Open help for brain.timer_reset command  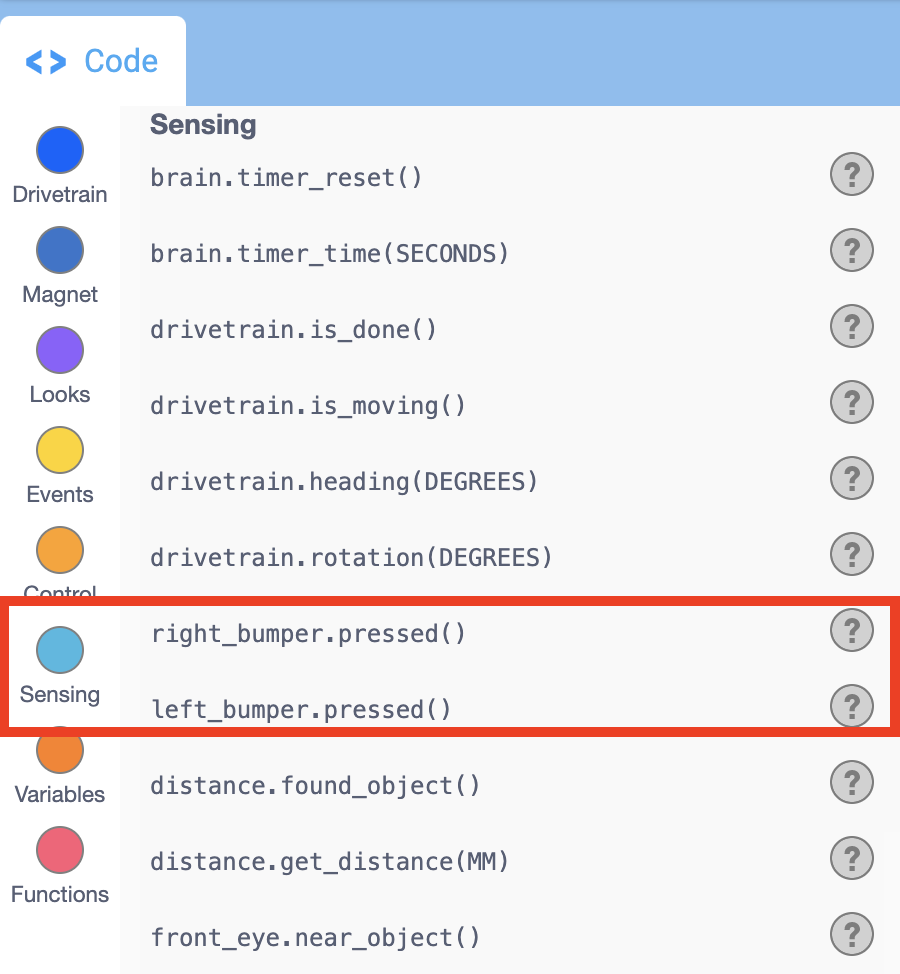[851, 174]
